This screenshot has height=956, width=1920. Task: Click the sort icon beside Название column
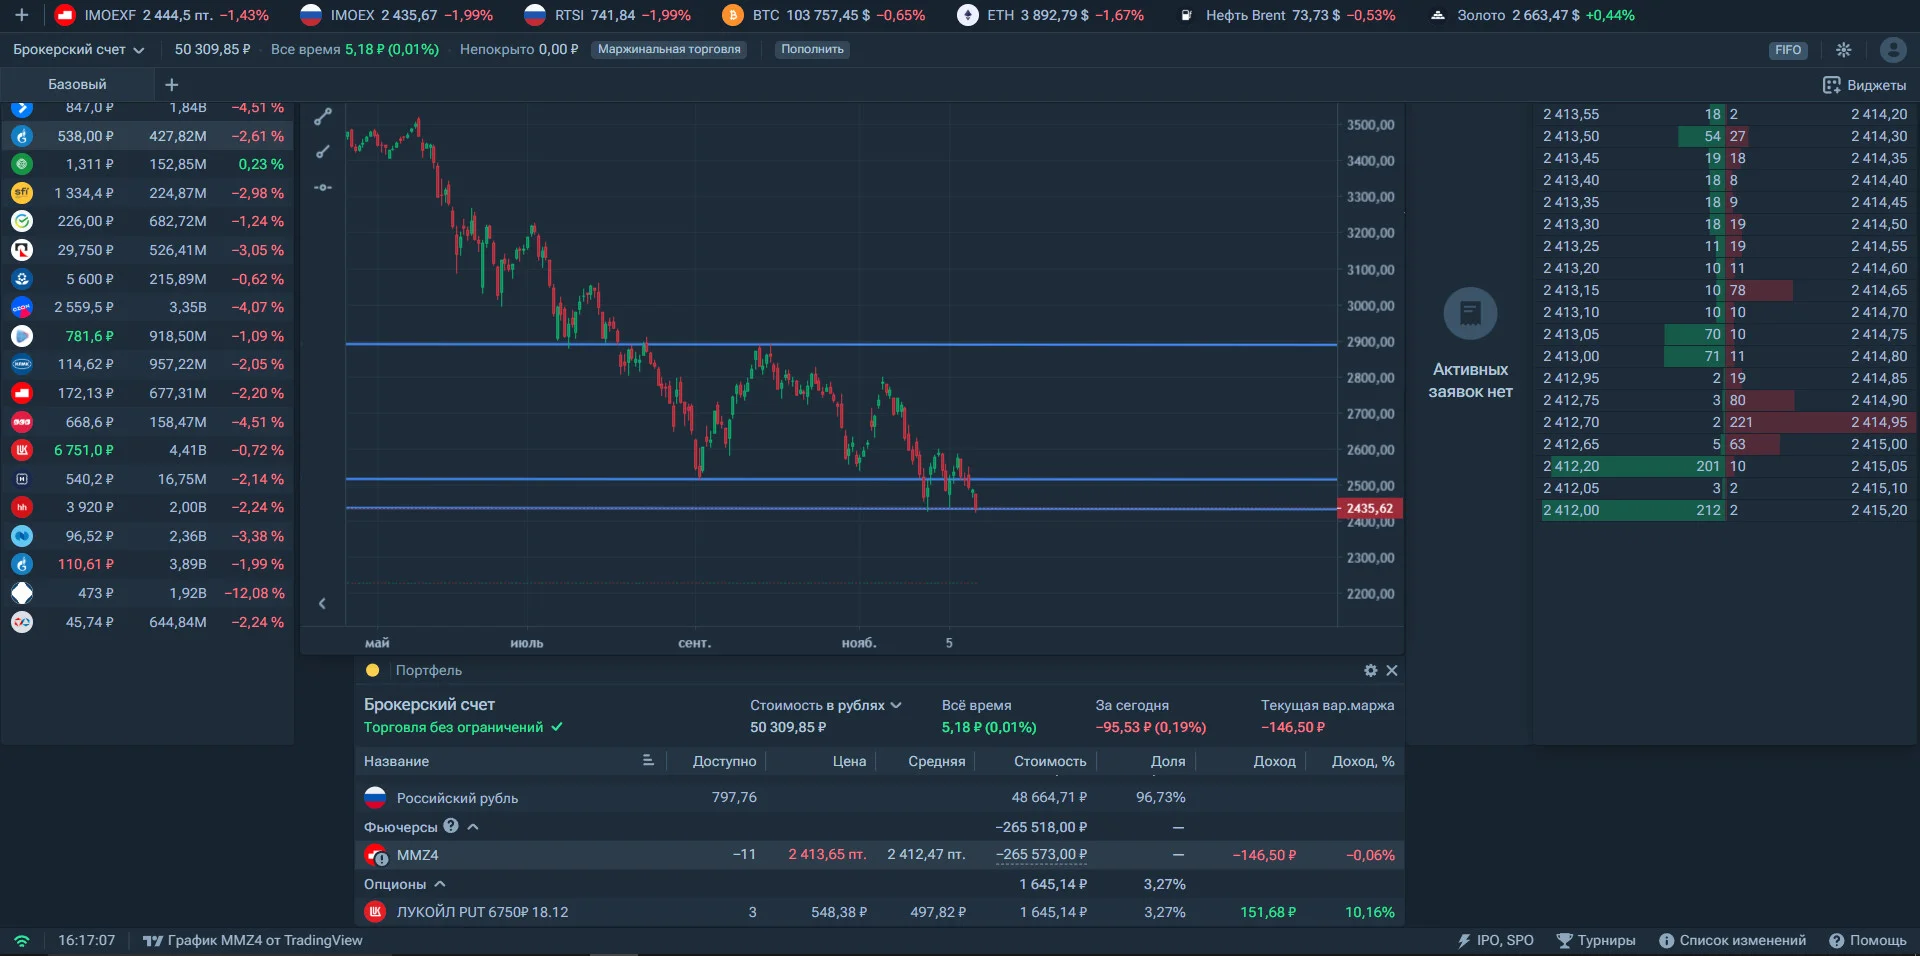[x=648, y=761]
